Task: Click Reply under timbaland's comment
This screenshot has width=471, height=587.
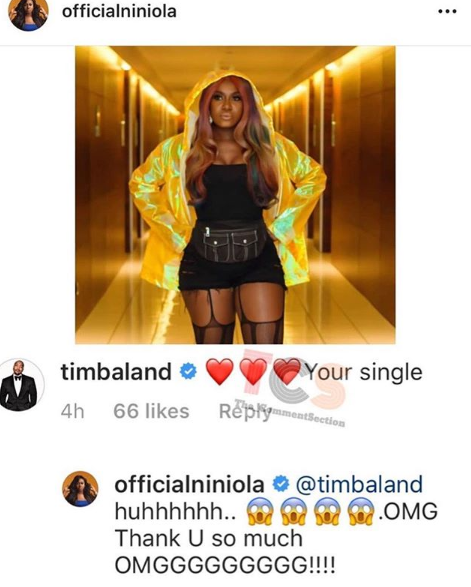Action: 244,411
